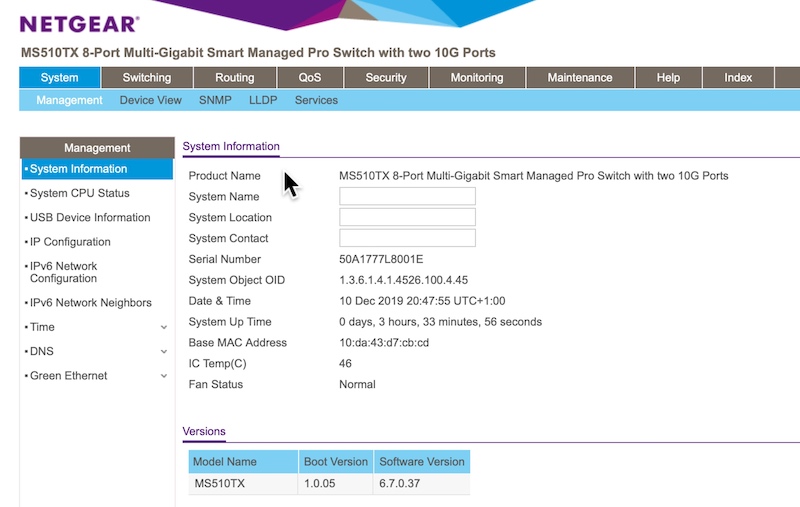Open the Routing tab
The image size is (800, 507).
click(235, 78)
